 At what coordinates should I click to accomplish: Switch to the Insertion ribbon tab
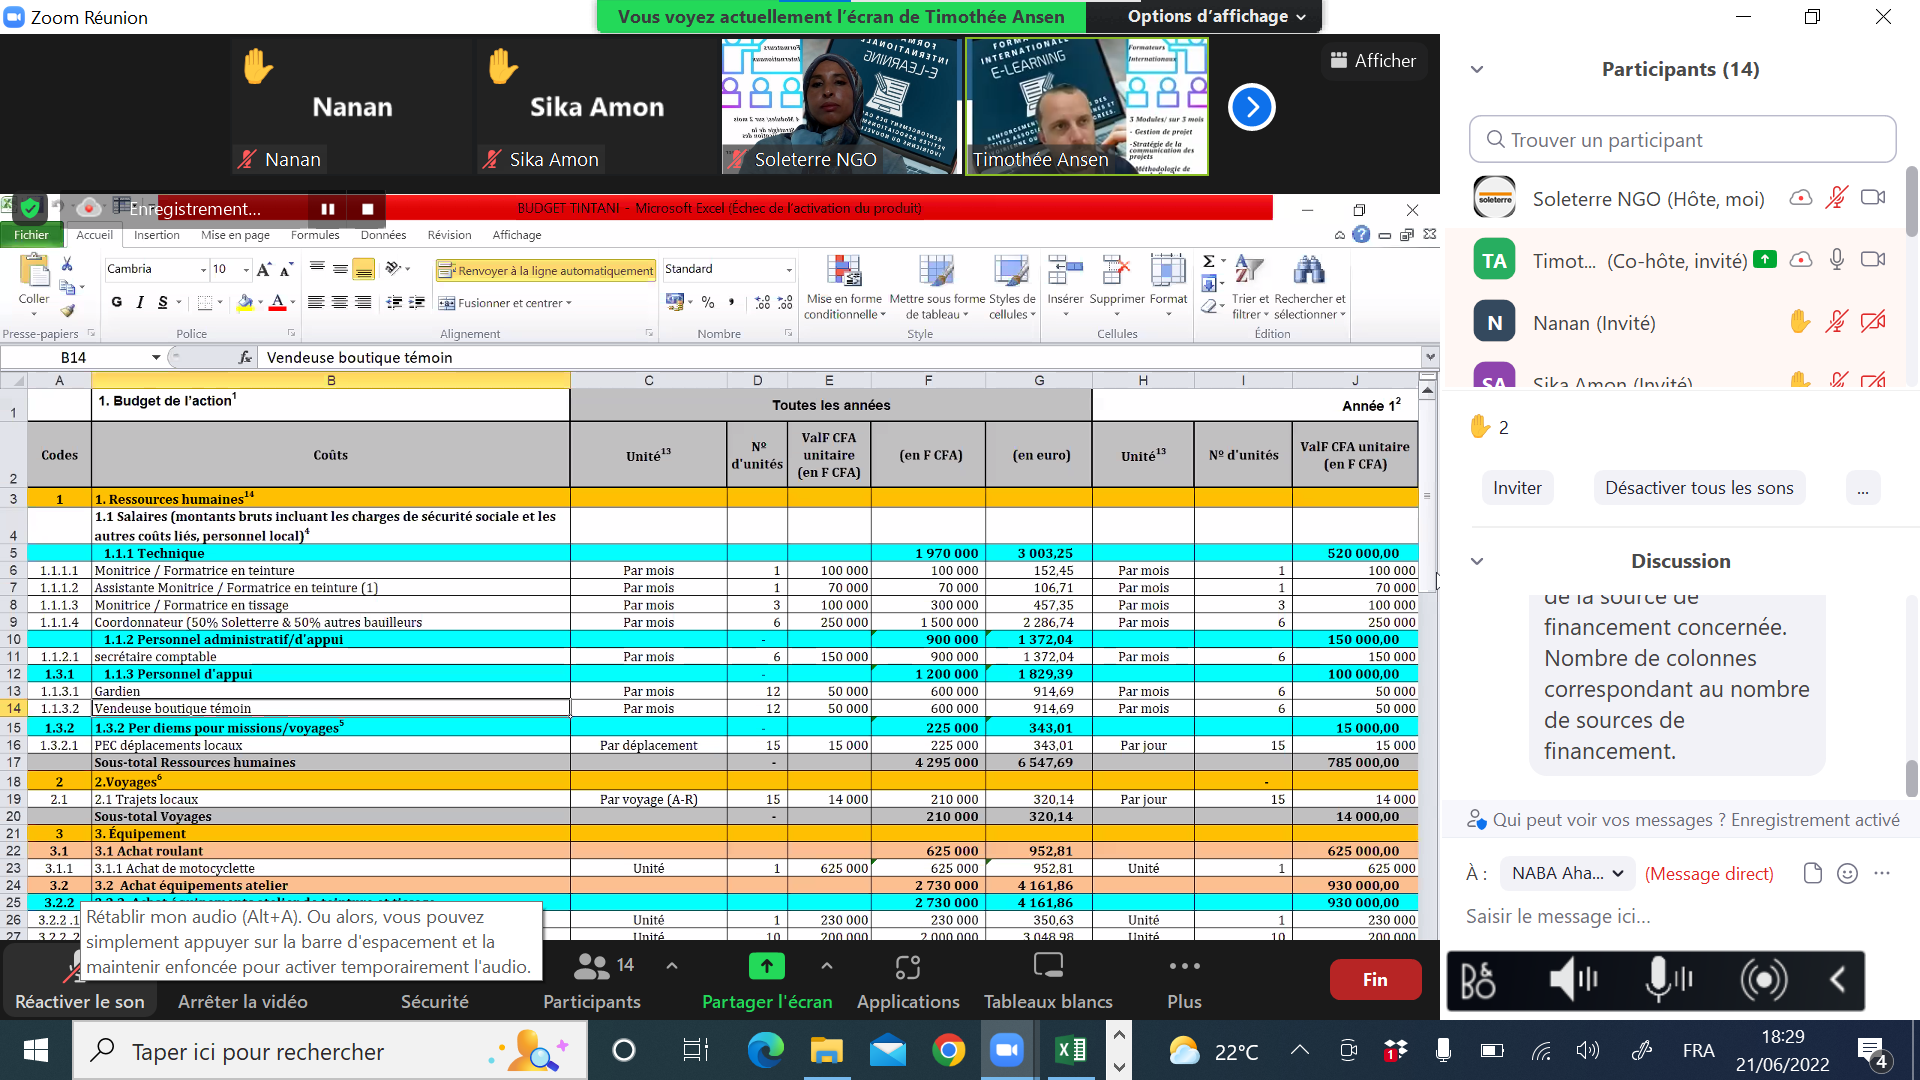pos(156,234)
